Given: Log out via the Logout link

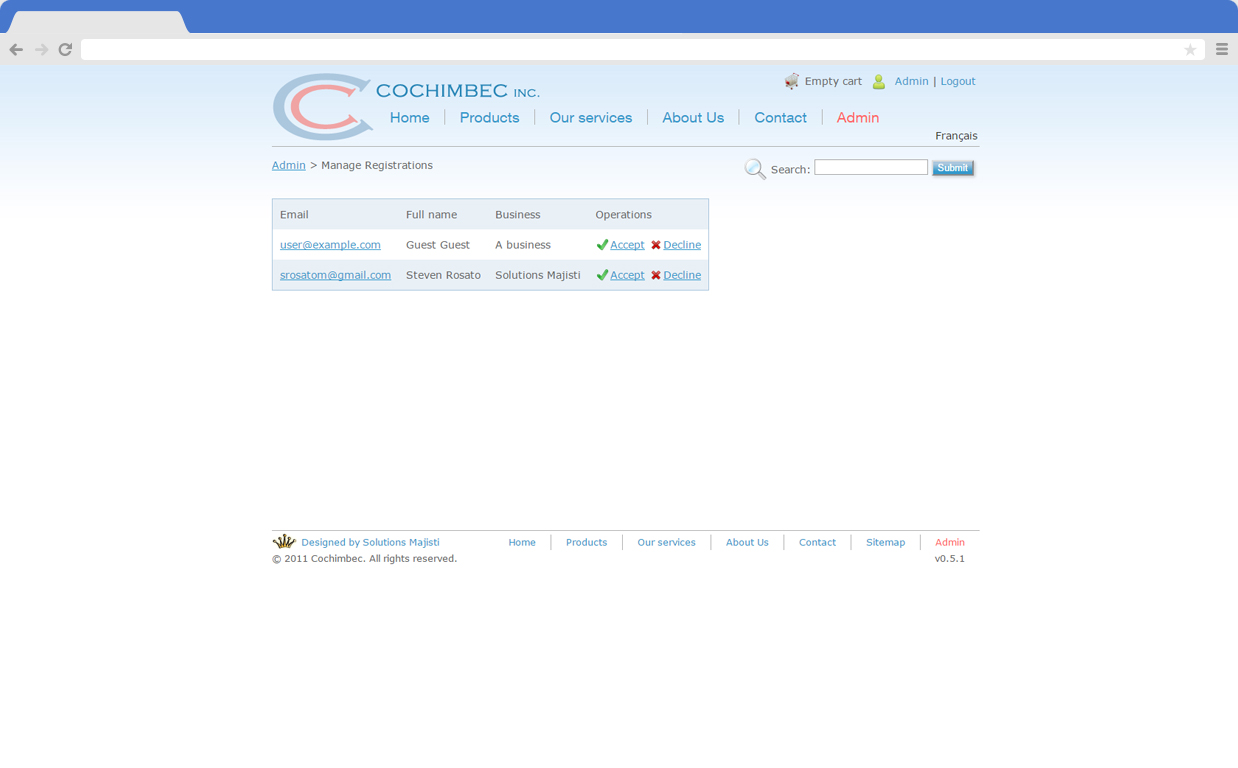Looking at the screenshot, I should 957,81.
